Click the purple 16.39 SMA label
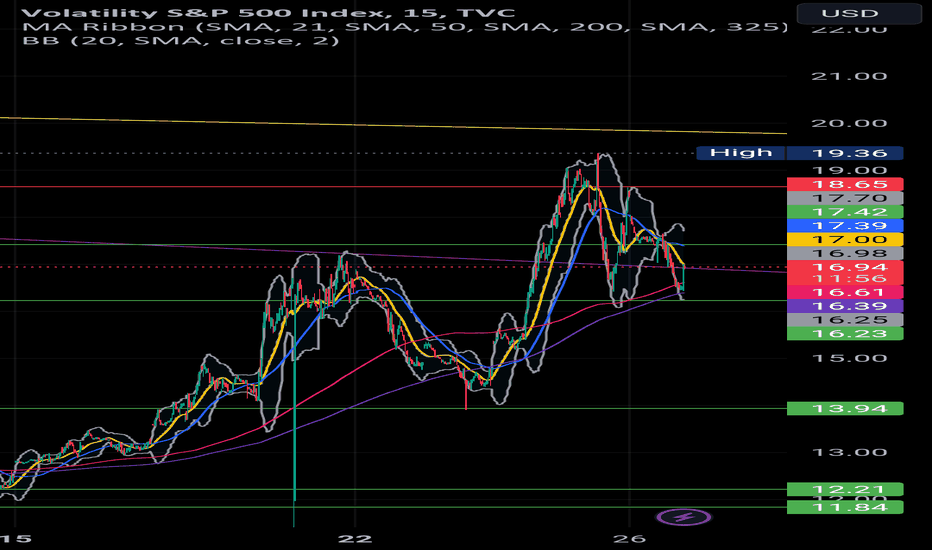The height and width of the screenshot is (550, 932). pos(845,306)
